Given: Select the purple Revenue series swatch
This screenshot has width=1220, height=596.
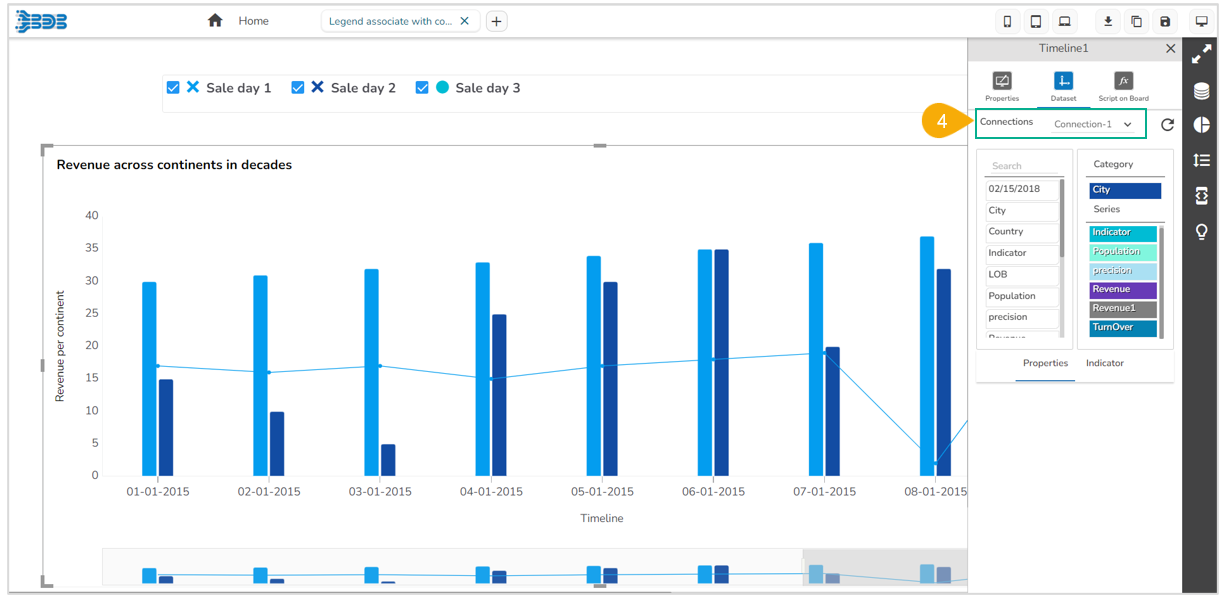Looking at the screenshot, I should point(1123,290).
